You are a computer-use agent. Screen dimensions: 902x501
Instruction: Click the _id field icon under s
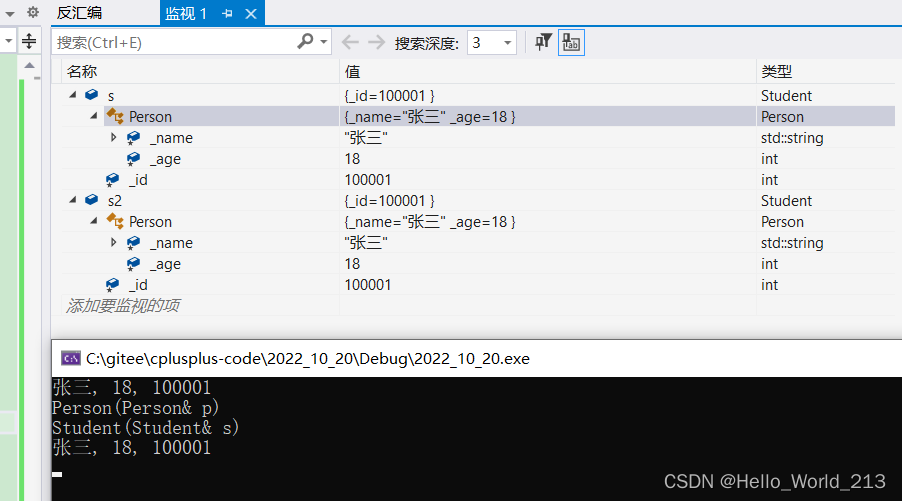(x=112, y=179)
